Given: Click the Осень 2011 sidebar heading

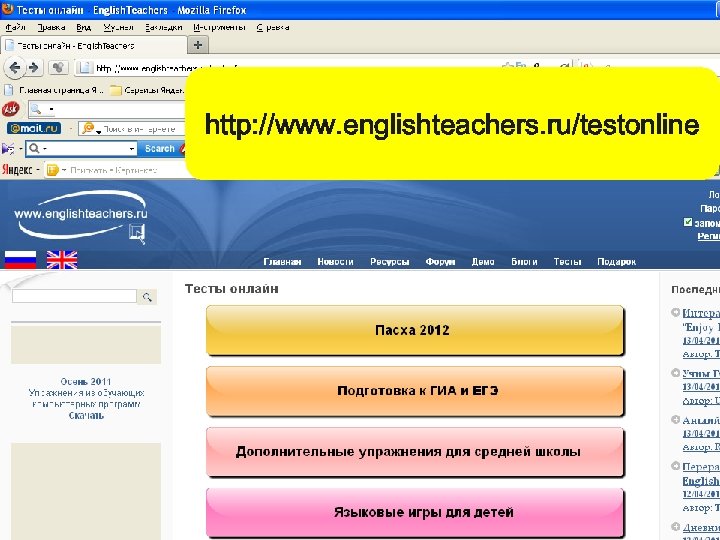Looking at the screenshot, I should click(x=86, y=382).
